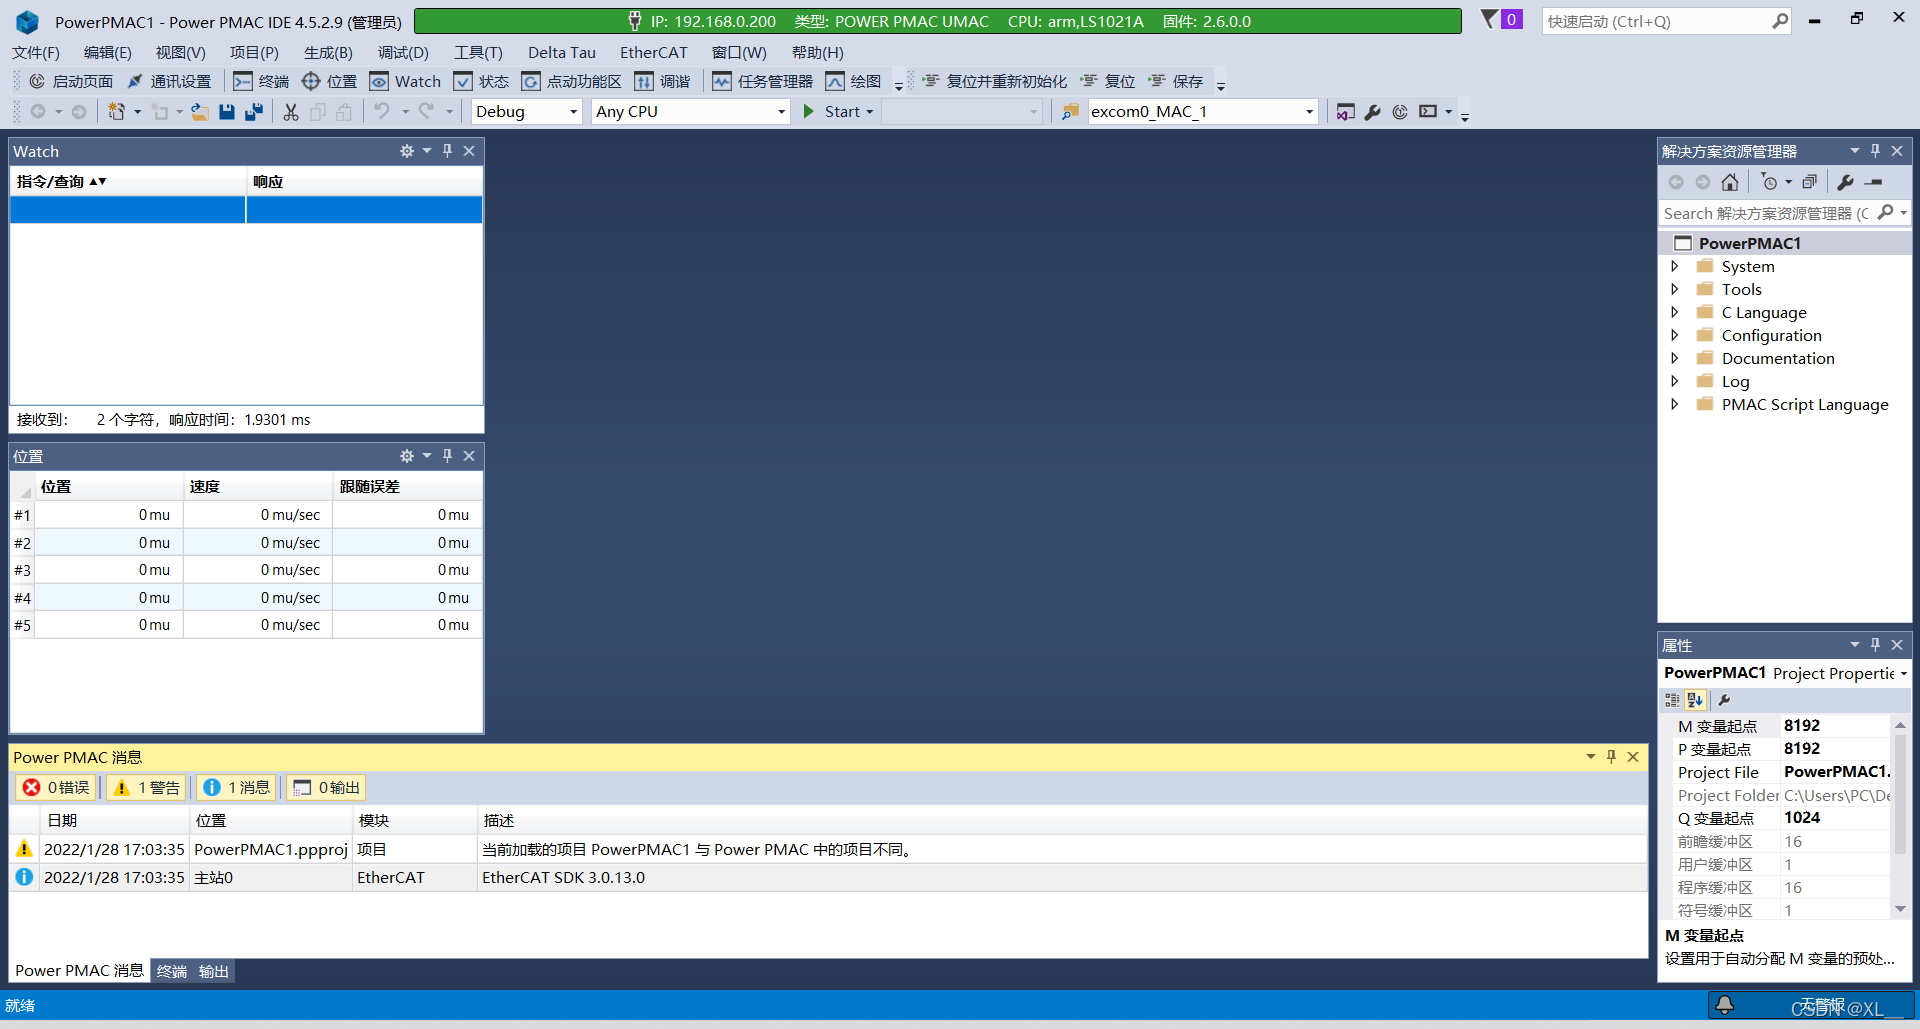1920x1029 pixels.
Task: Click the save all icon
Action: click(254, 112)
